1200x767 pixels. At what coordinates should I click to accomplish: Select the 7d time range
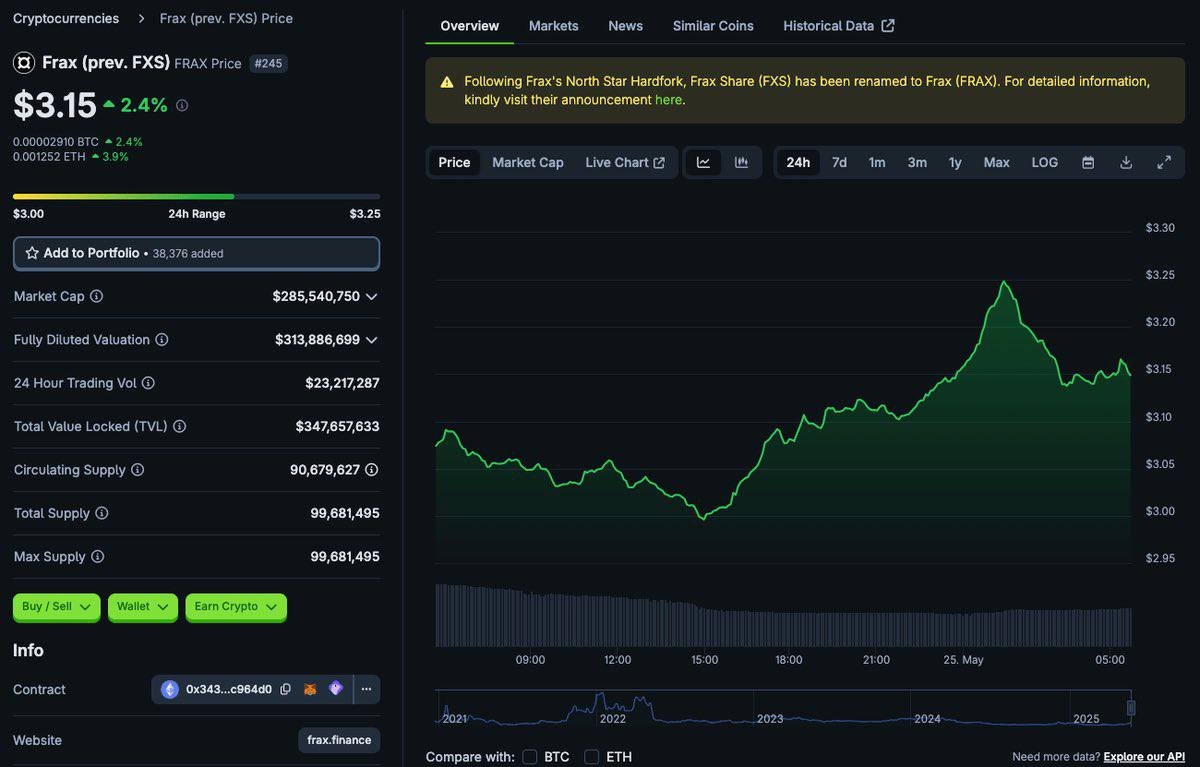(839, 163)
